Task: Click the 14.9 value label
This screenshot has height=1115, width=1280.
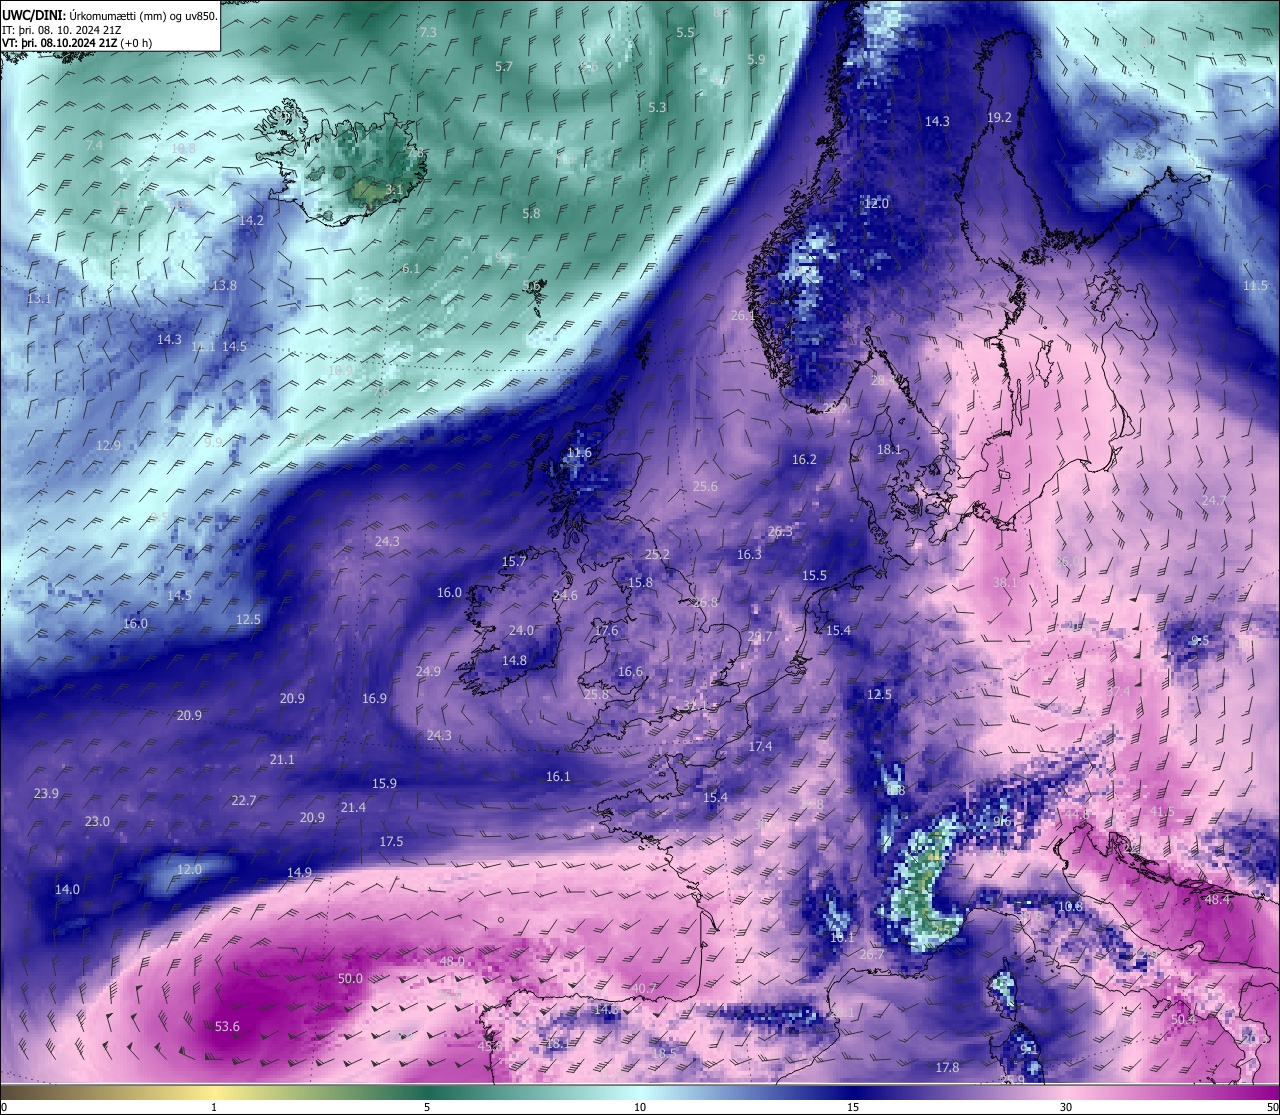Action: (299, 872)
